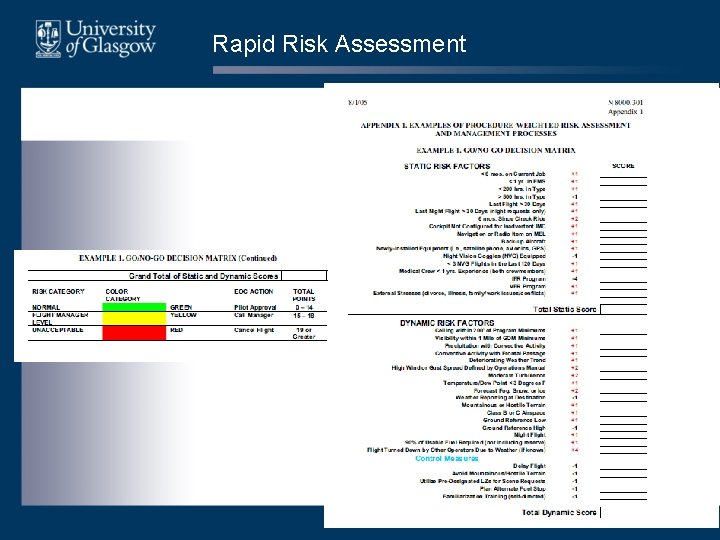The width and height of the screenshot is (720, 540).
Task: Click the 'Last Flight >30 Days' static factor row
Action: pyautogui.click(x=517, y=204)
